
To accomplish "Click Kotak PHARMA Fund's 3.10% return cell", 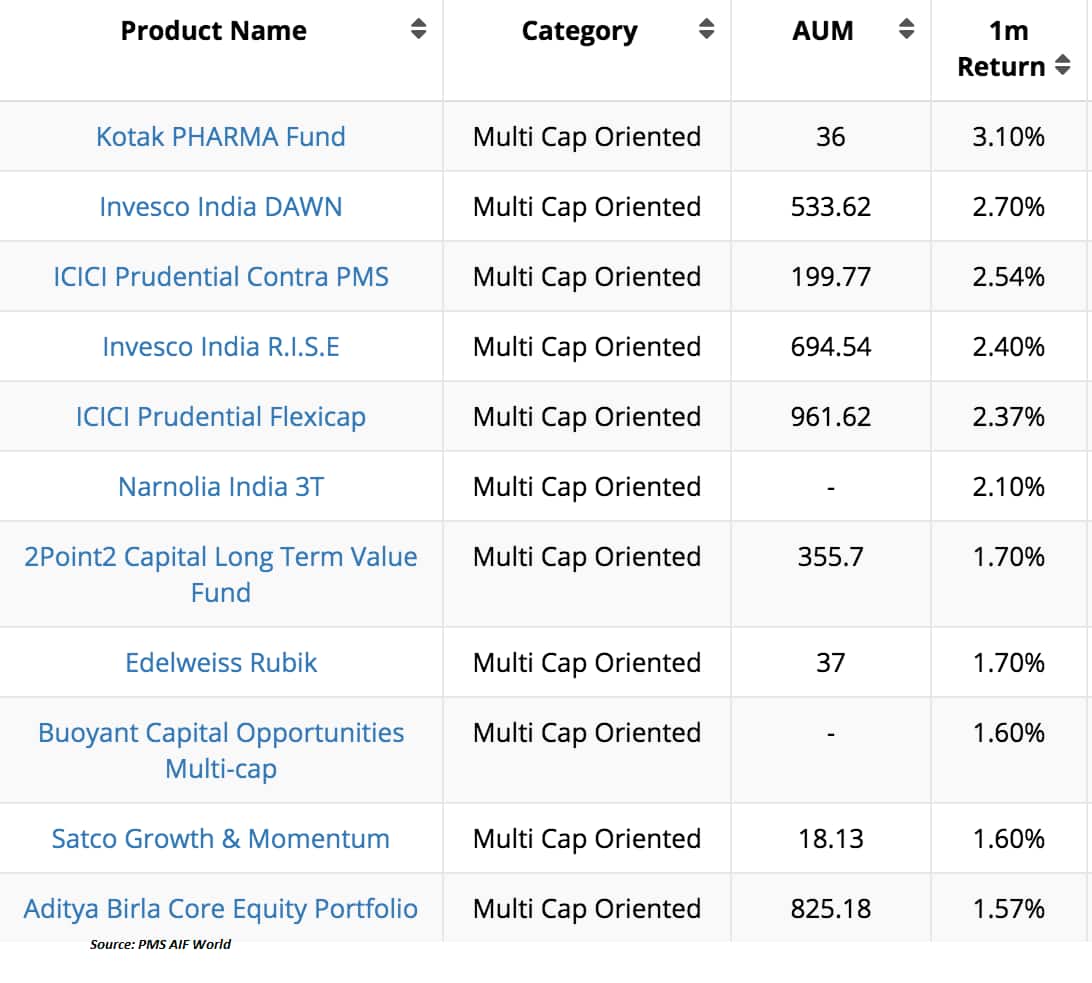I will tap(1008, 136).
